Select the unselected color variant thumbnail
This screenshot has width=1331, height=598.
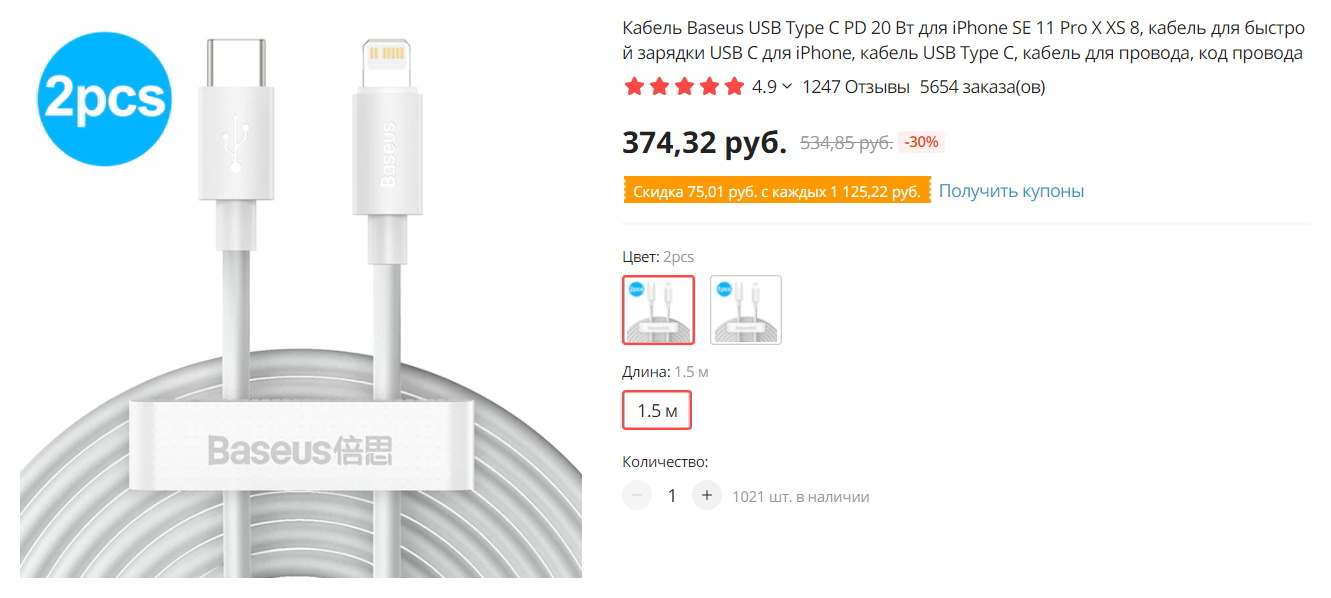click(746, 310)
